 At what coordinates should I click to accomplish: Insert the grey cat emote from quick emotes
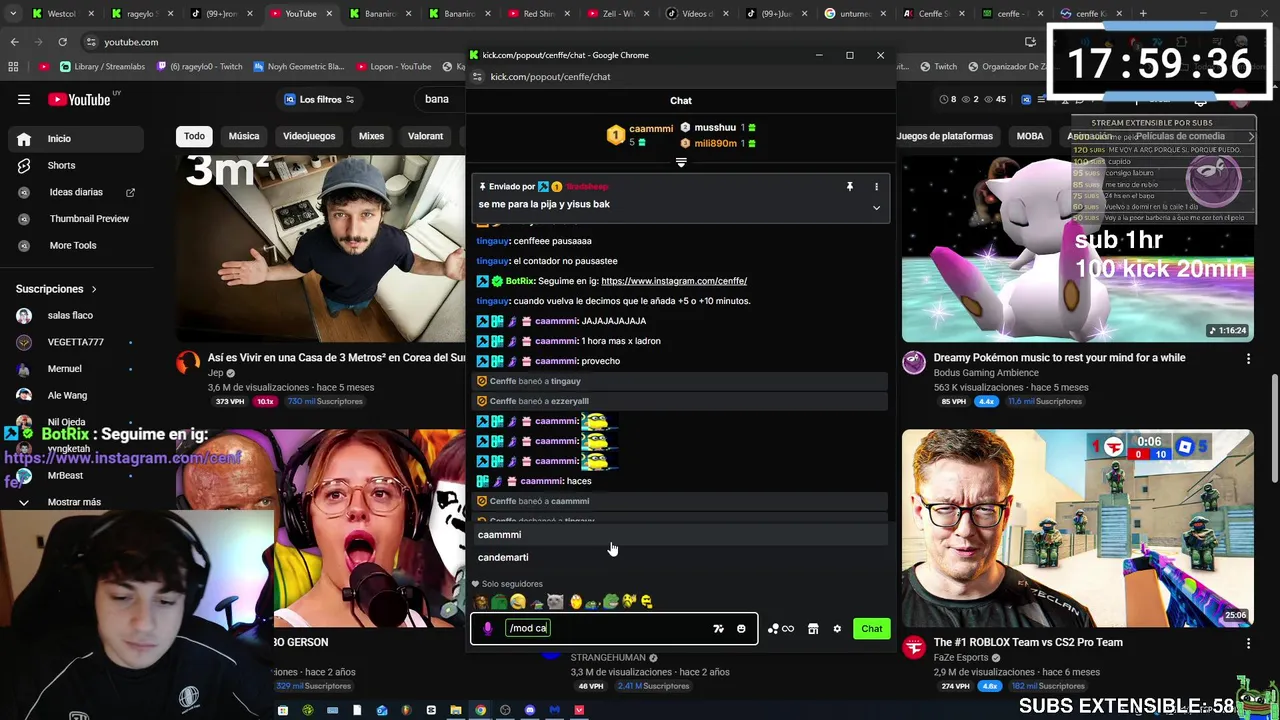[555, 602]
